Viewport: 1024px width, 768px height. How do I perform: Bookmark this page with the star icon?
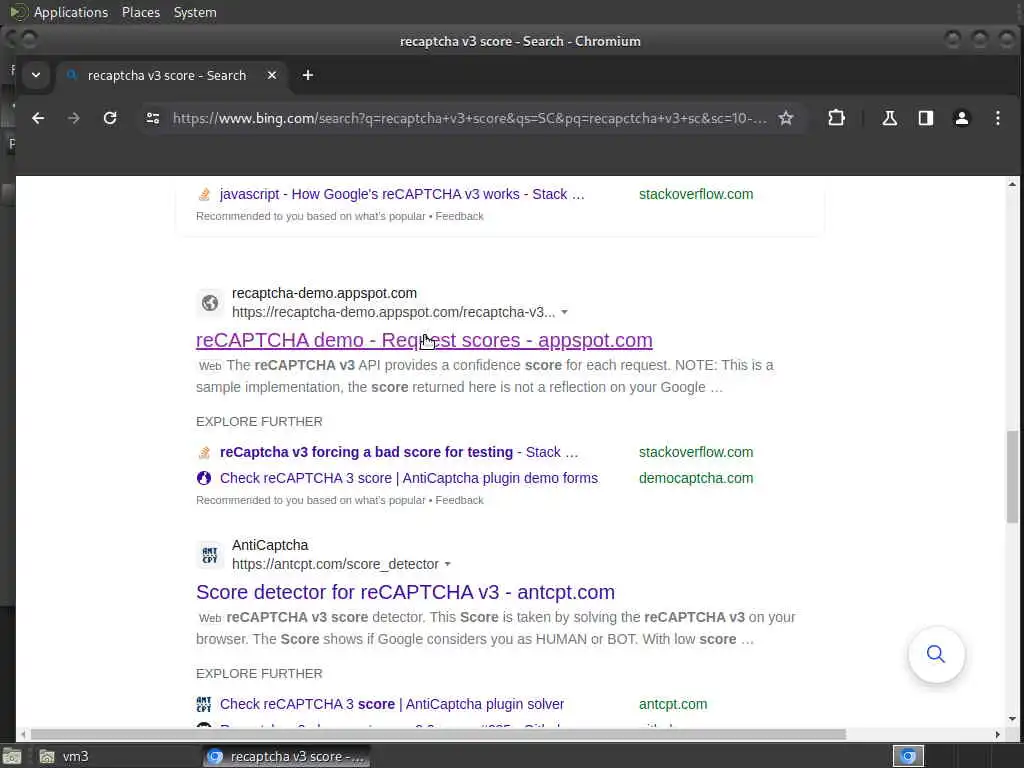786,118
